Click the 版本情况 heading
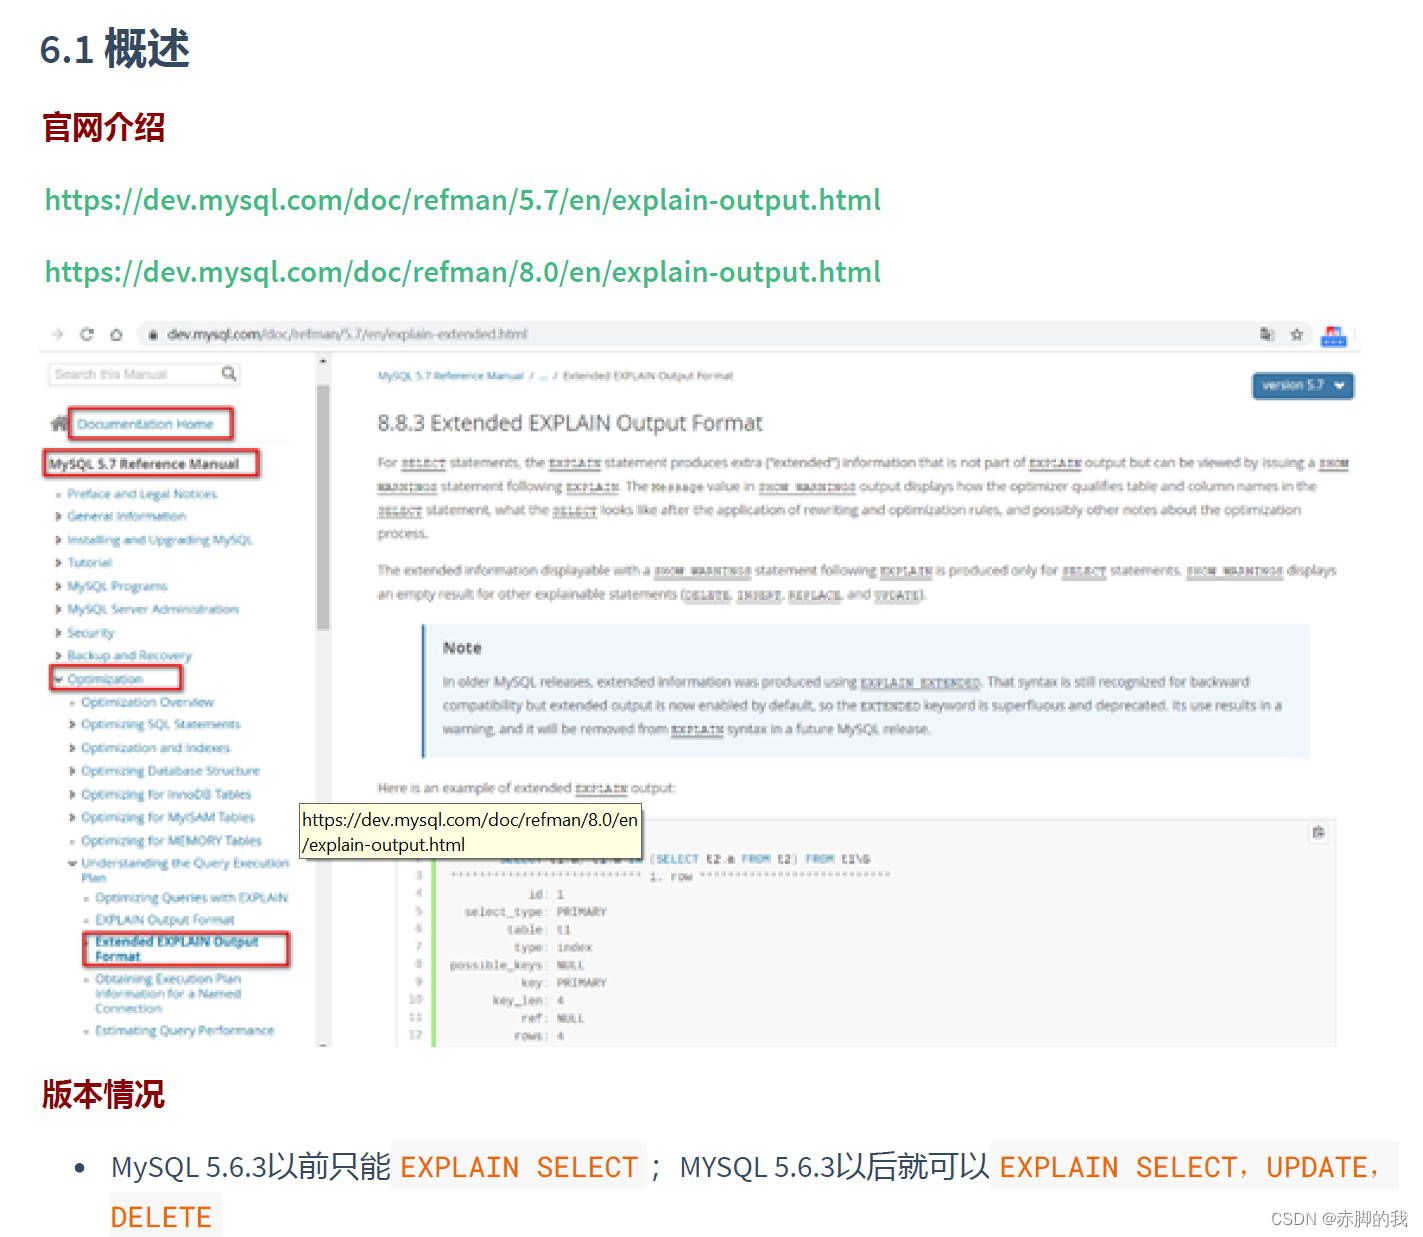The height and width of the screenshot is (1237, 1423). point(104,1094)
